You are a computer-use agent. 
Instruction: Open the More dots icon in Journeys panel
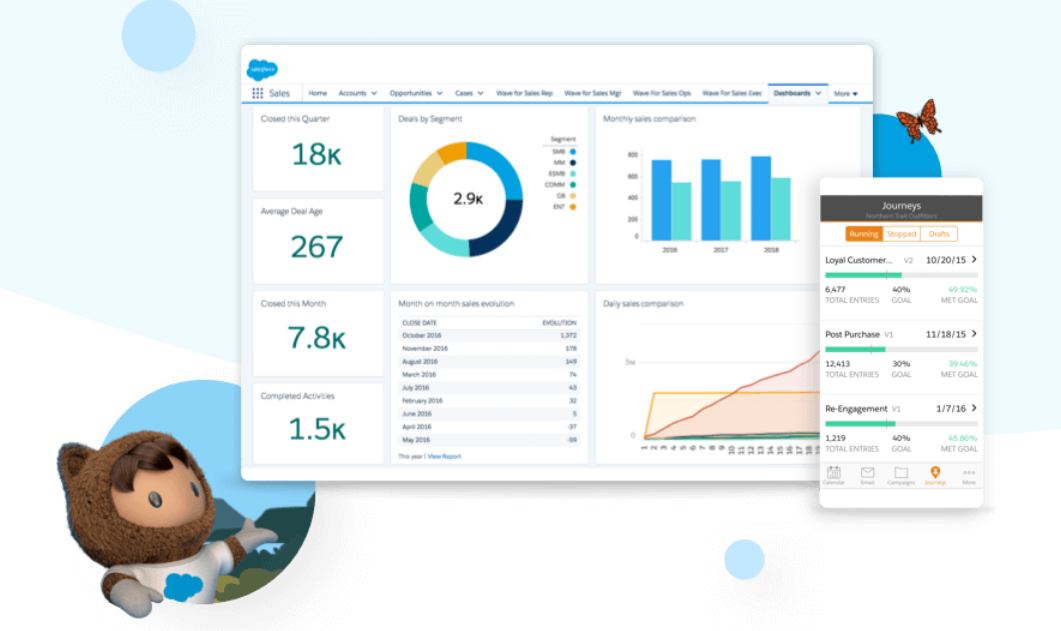coord(969,475)
